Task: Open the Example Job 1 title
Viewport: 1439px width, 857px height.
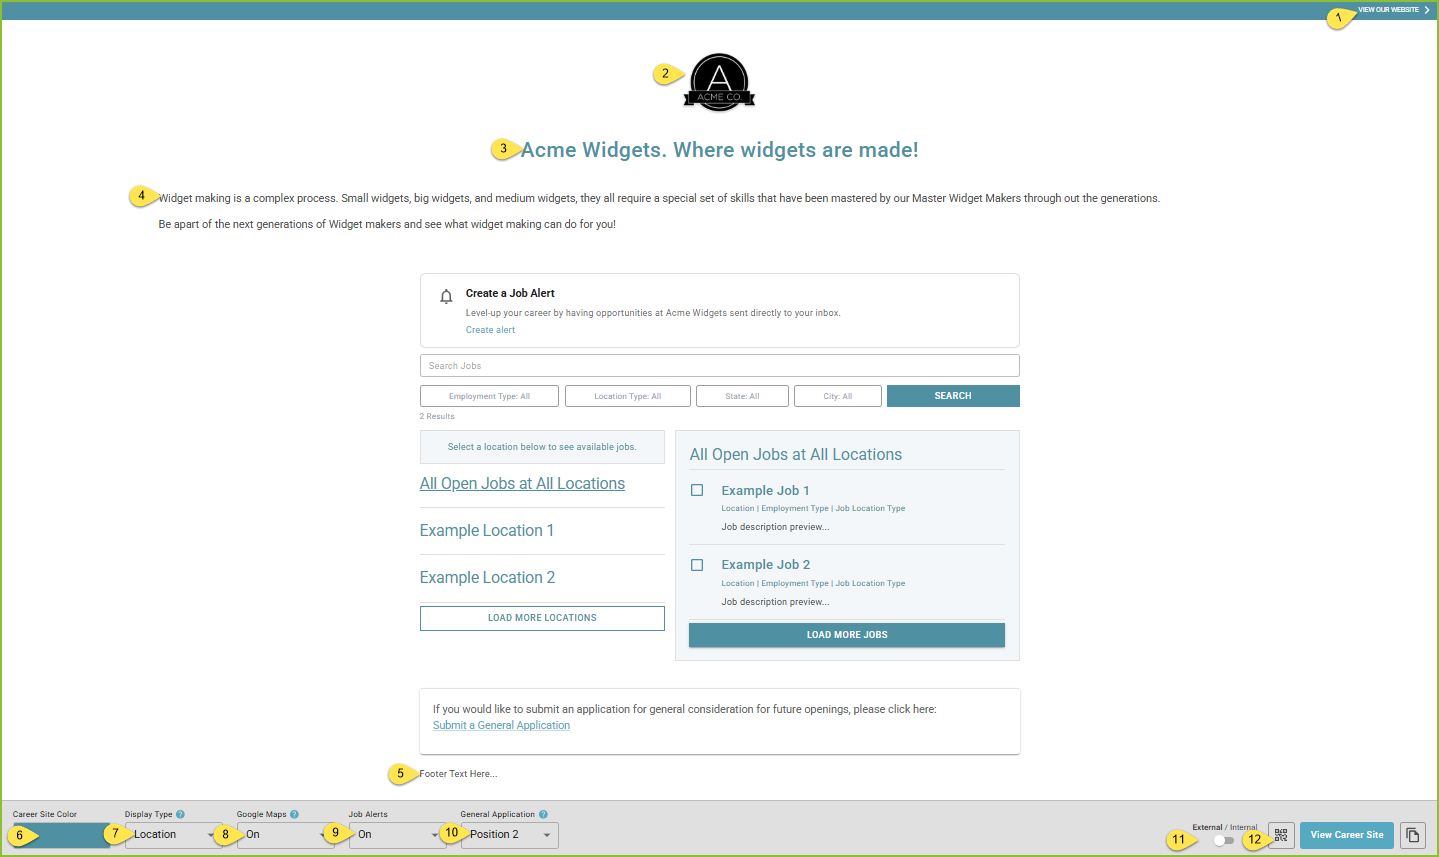Action: click(x=765, y=491)
